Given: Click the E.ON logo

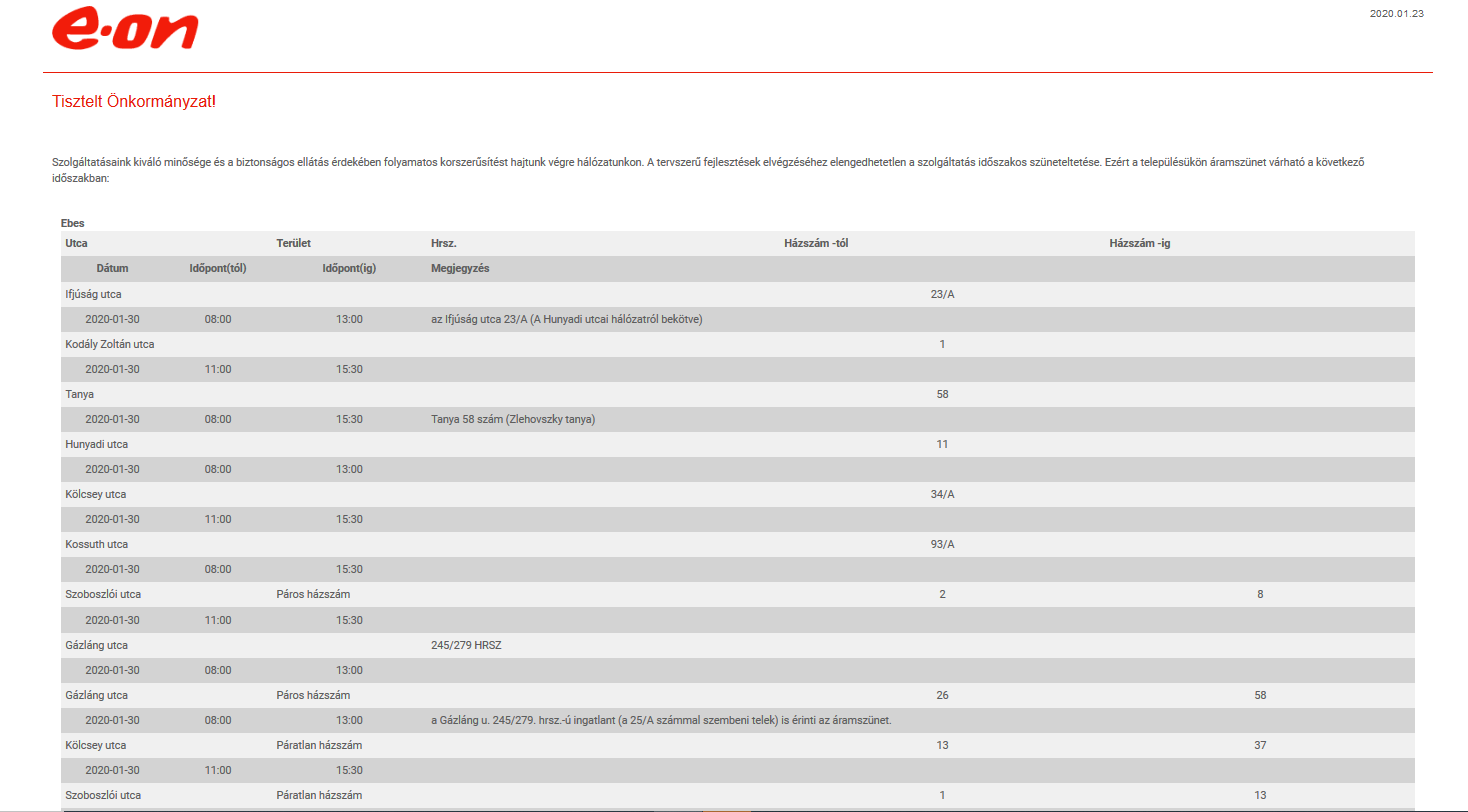Looking at the screenshot, I should 125,28.
